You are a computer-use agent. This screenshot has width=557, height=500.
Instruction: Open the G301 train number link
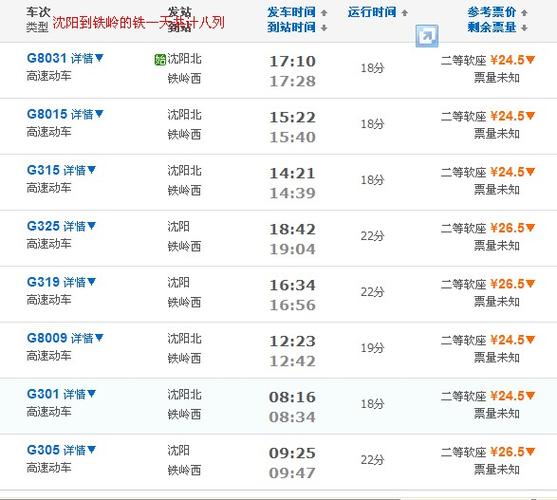pyautogui.click(x=43, y=394)
